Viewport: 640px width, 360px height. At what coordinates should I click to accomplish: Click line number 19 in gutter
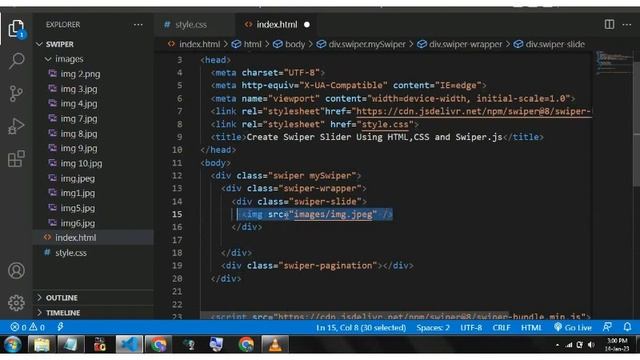[x=177, y=266]
